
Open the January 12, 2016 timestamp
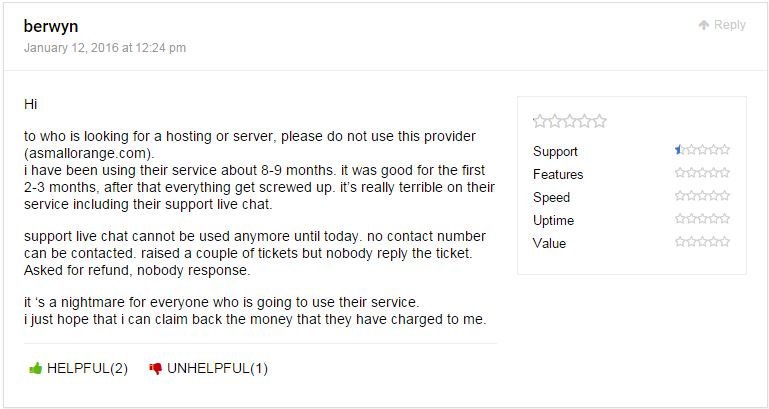(x=105, y=48)
